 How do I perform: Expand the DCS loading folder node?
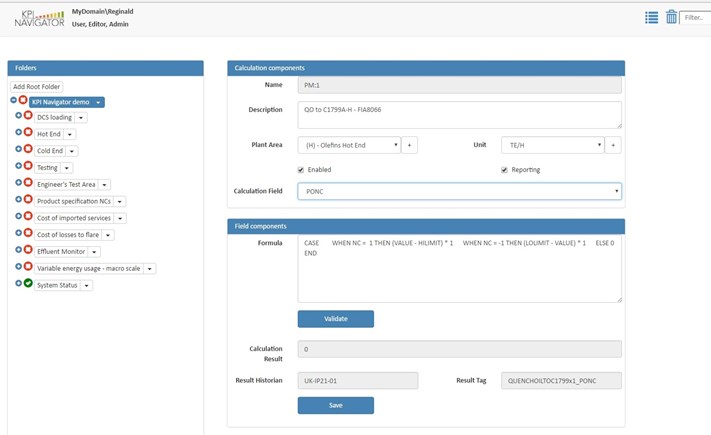click(x=19, y=115)
